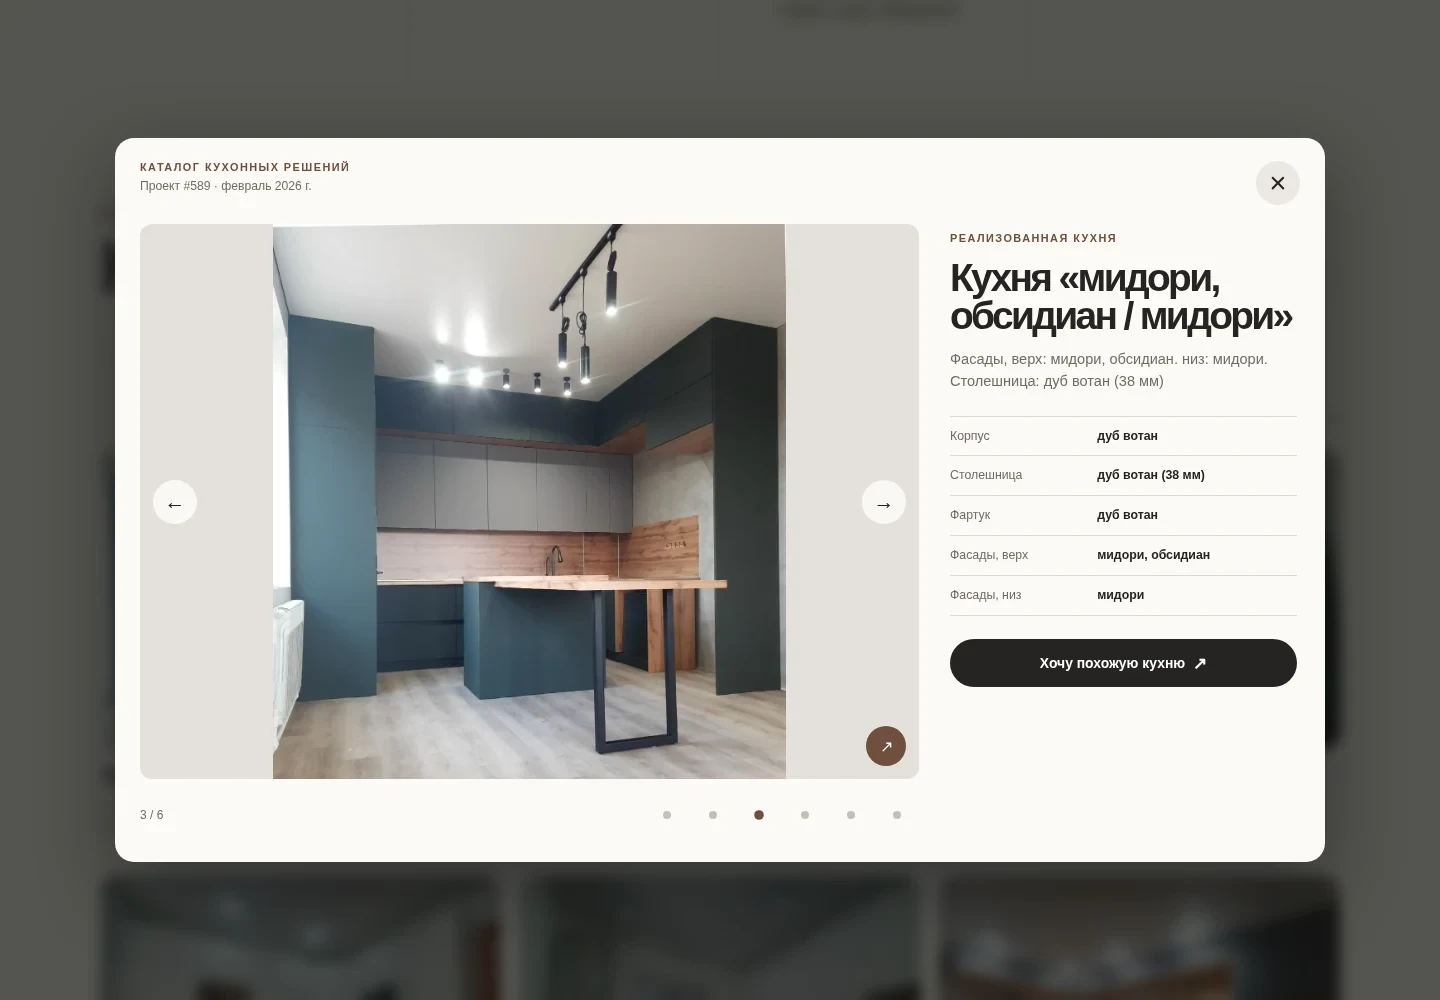Click the 'Проект #589 · февраль 2026 г.' text

click(226, 186)
